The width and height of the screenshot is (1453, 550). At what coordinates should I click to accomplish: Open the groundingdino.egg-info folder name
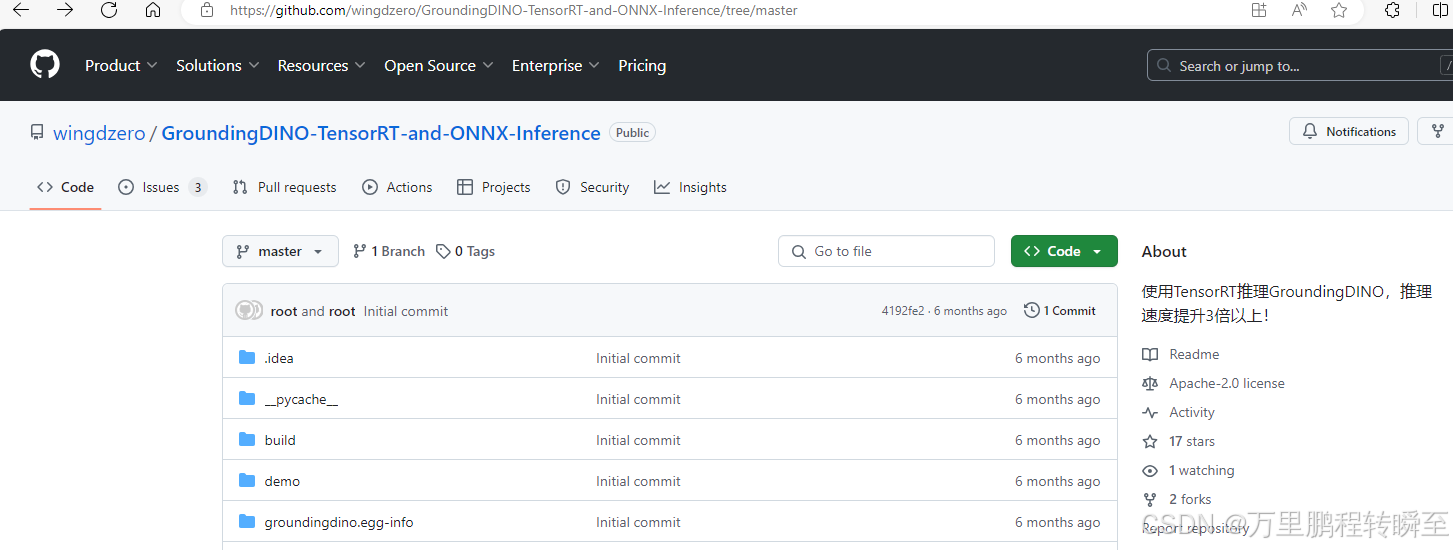click(339, 522)
